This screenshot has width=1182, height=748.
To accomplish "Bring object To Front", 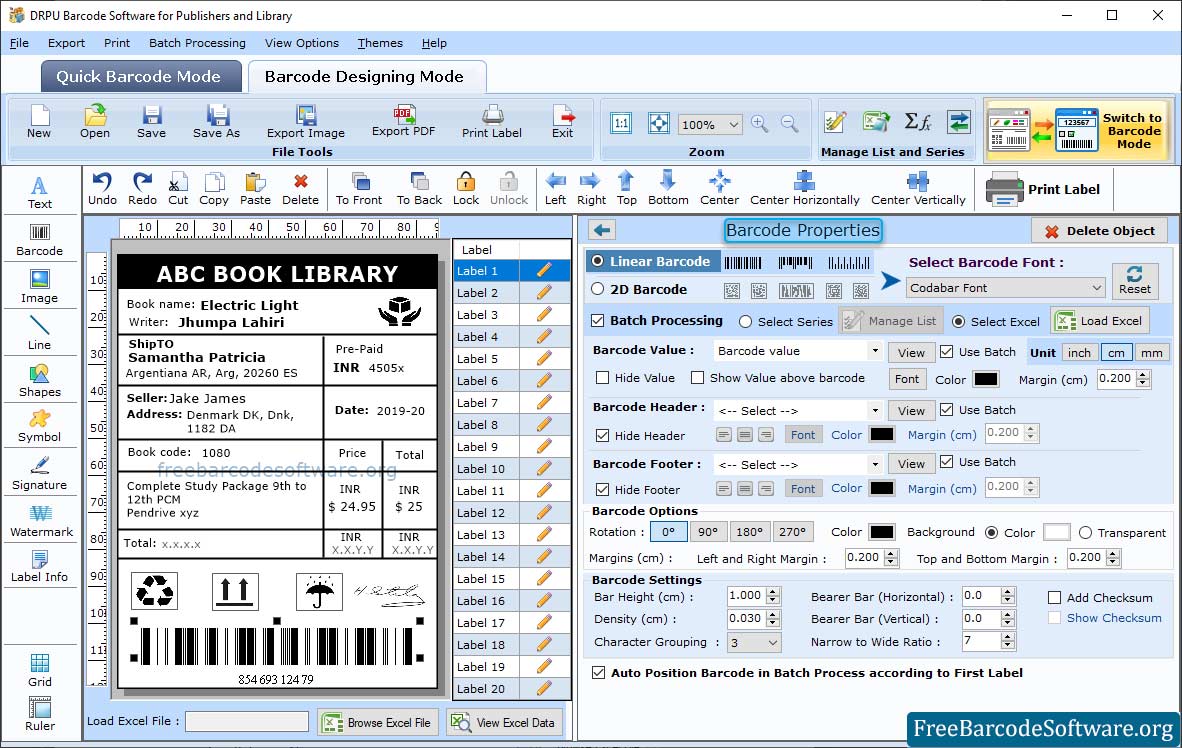I will click(359, 189).
